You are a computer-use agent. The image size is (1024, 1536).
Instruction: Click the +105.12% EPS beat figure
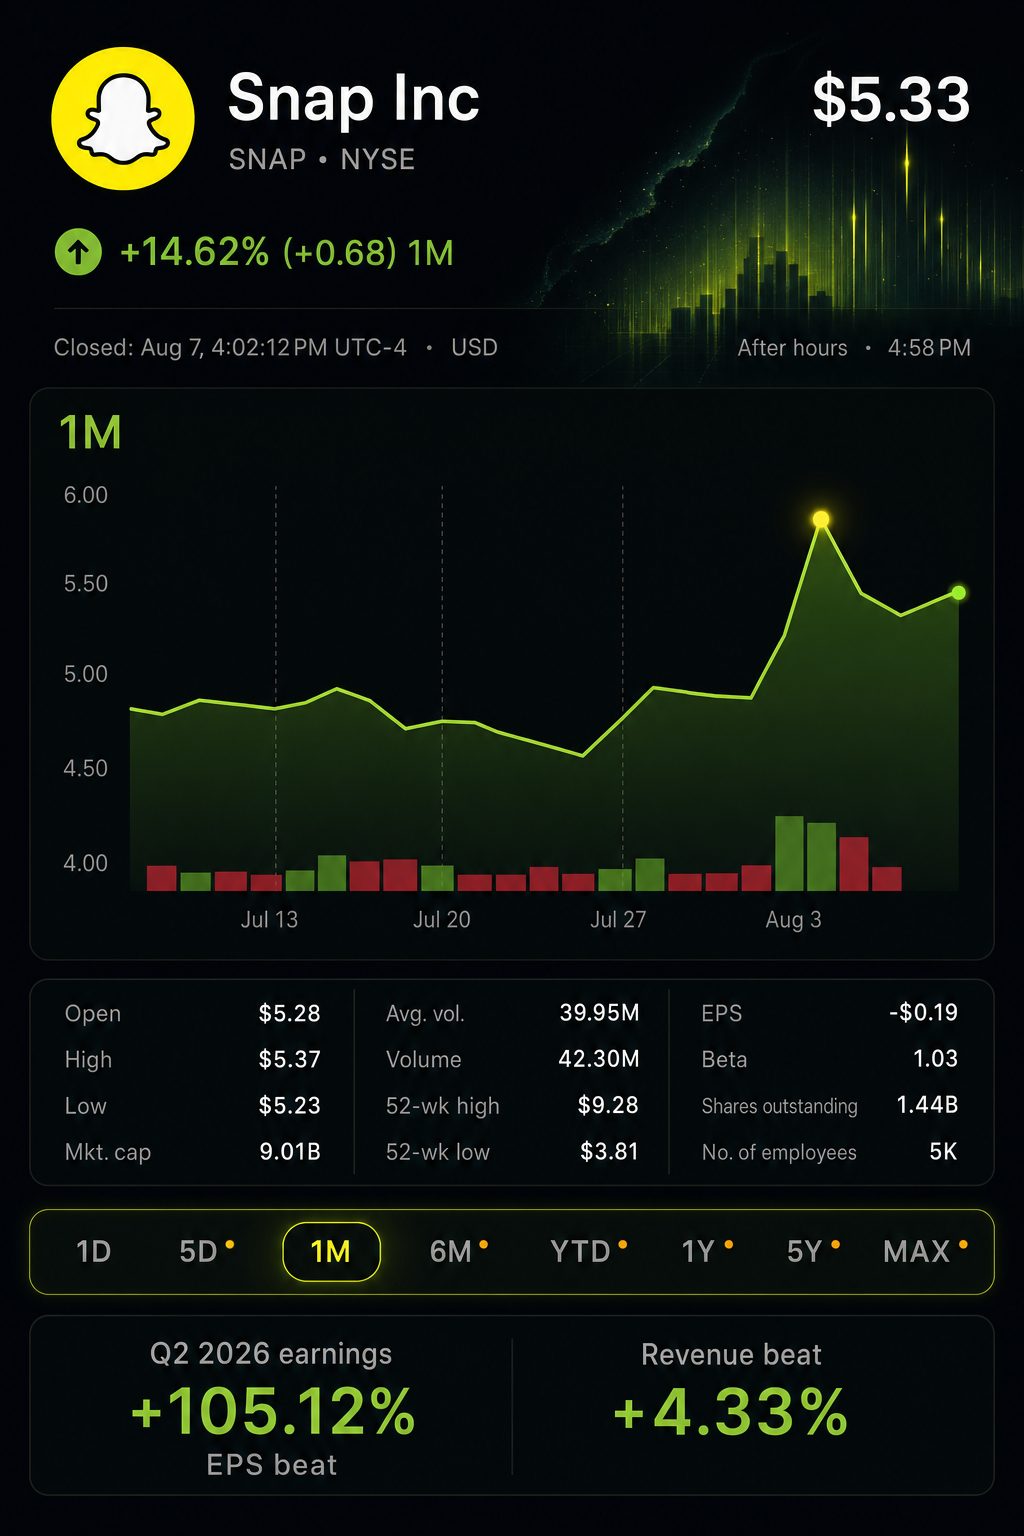point(273,1412)
